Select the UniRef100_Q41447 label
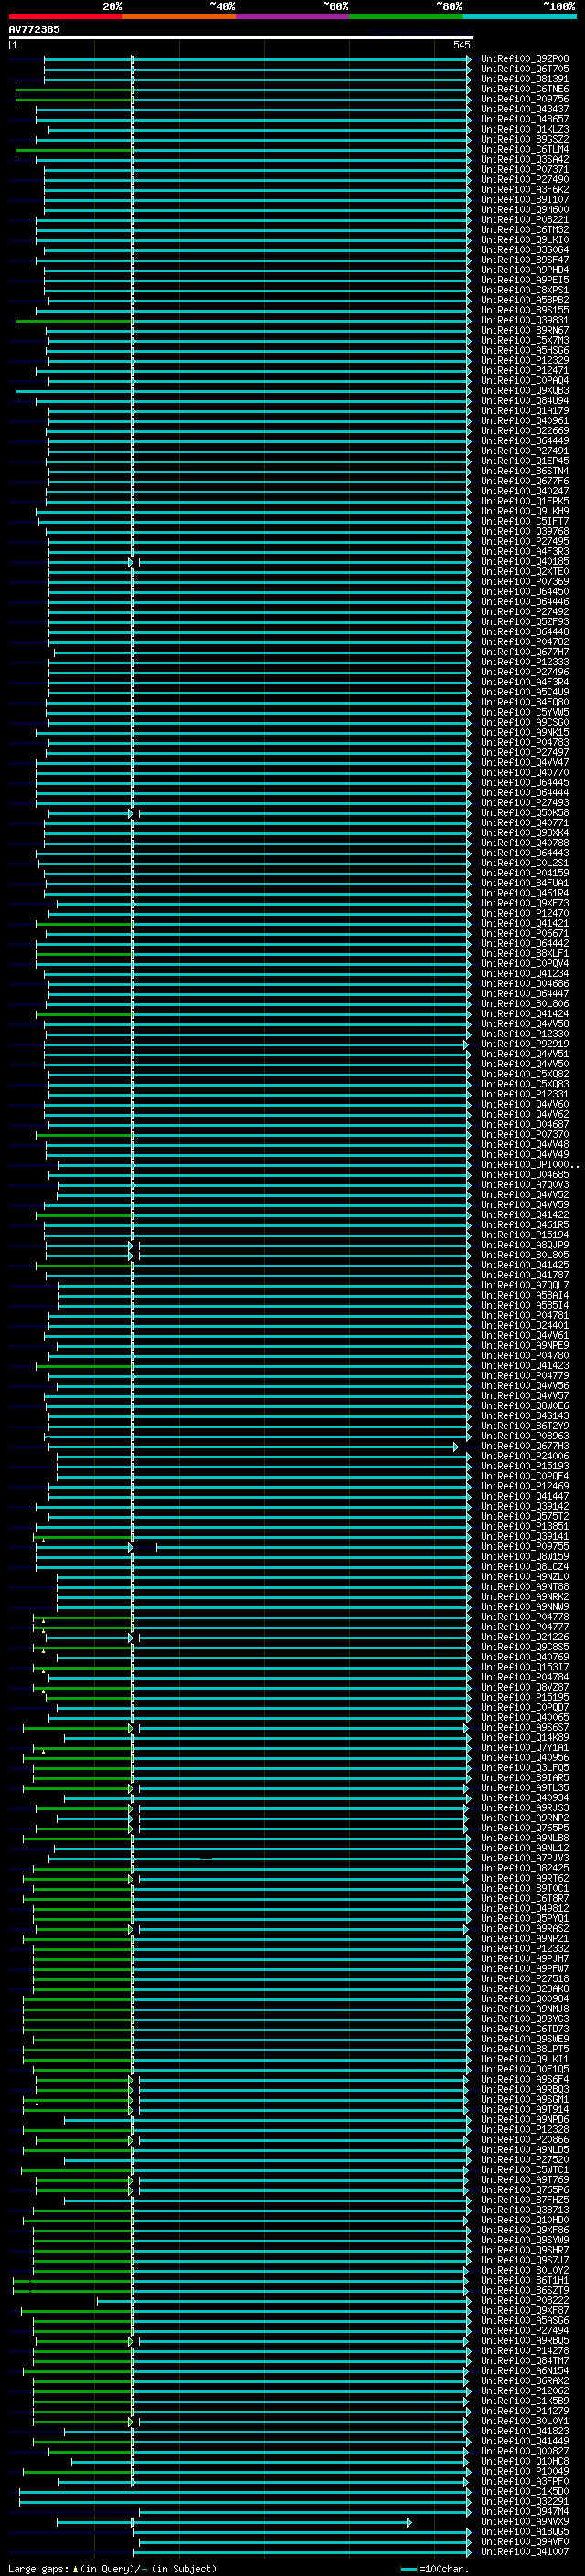Screen dimensions: 585x2576 point(525,1495)
